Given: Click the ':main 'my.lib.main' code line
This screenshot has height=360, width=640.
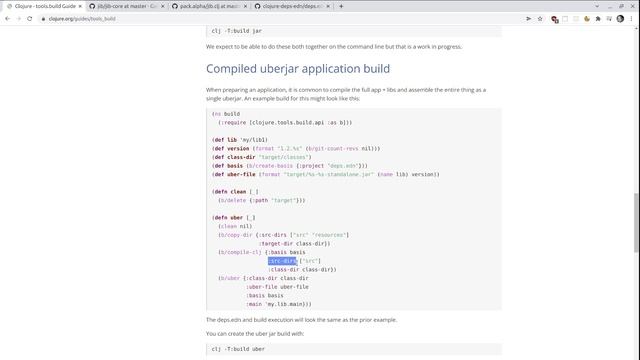Looking at the screenshot, I should pos(278,304).
